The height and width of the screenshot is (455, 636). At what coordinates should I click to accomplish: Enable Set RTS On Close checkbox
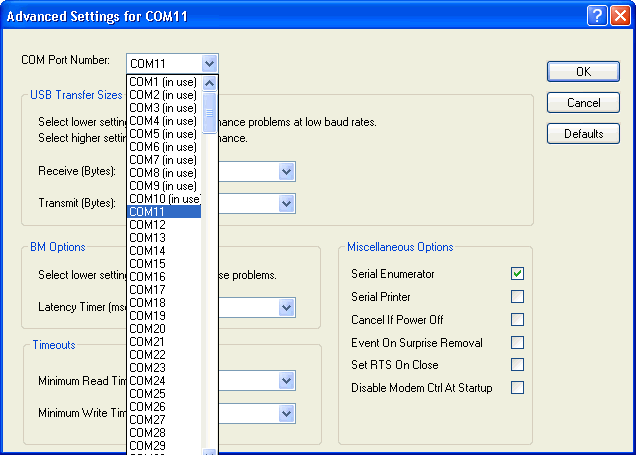517,365
